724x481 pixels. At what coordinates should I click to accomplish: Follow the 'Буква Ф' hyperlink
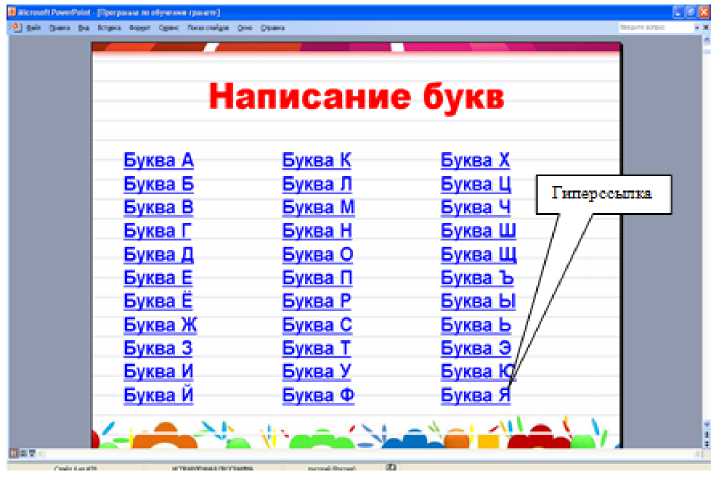tap(319, 395)
